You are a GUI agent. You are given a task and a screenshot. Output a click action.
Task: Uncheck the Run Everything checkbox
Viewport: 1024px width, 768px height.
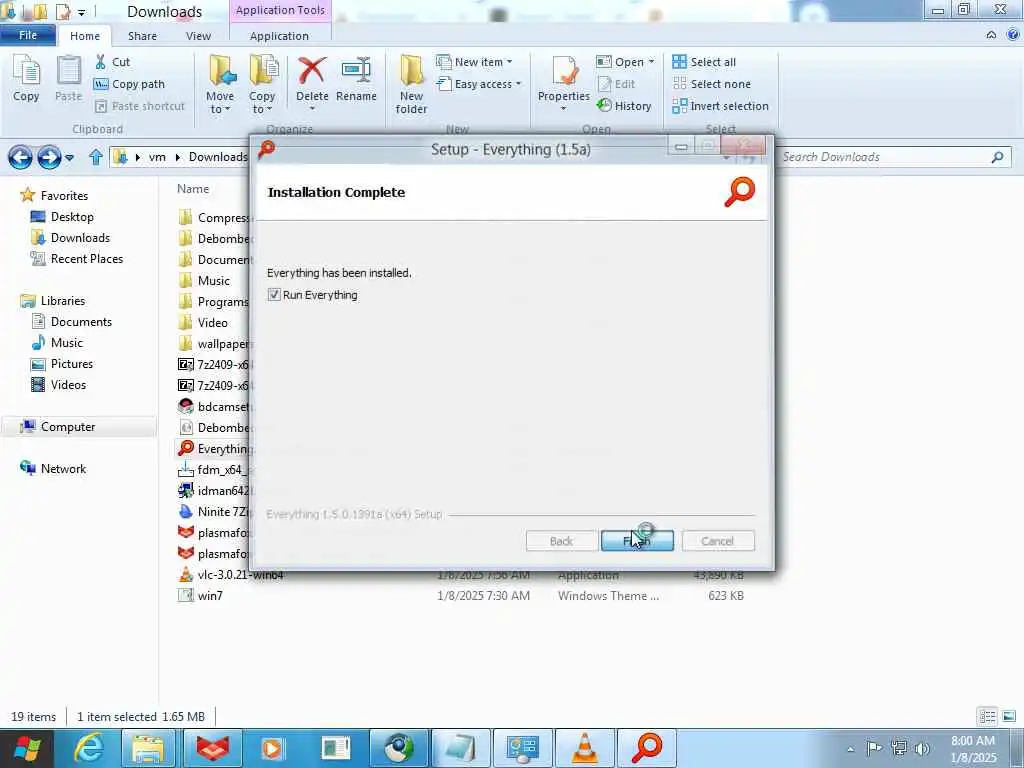(x=274, y=295)
